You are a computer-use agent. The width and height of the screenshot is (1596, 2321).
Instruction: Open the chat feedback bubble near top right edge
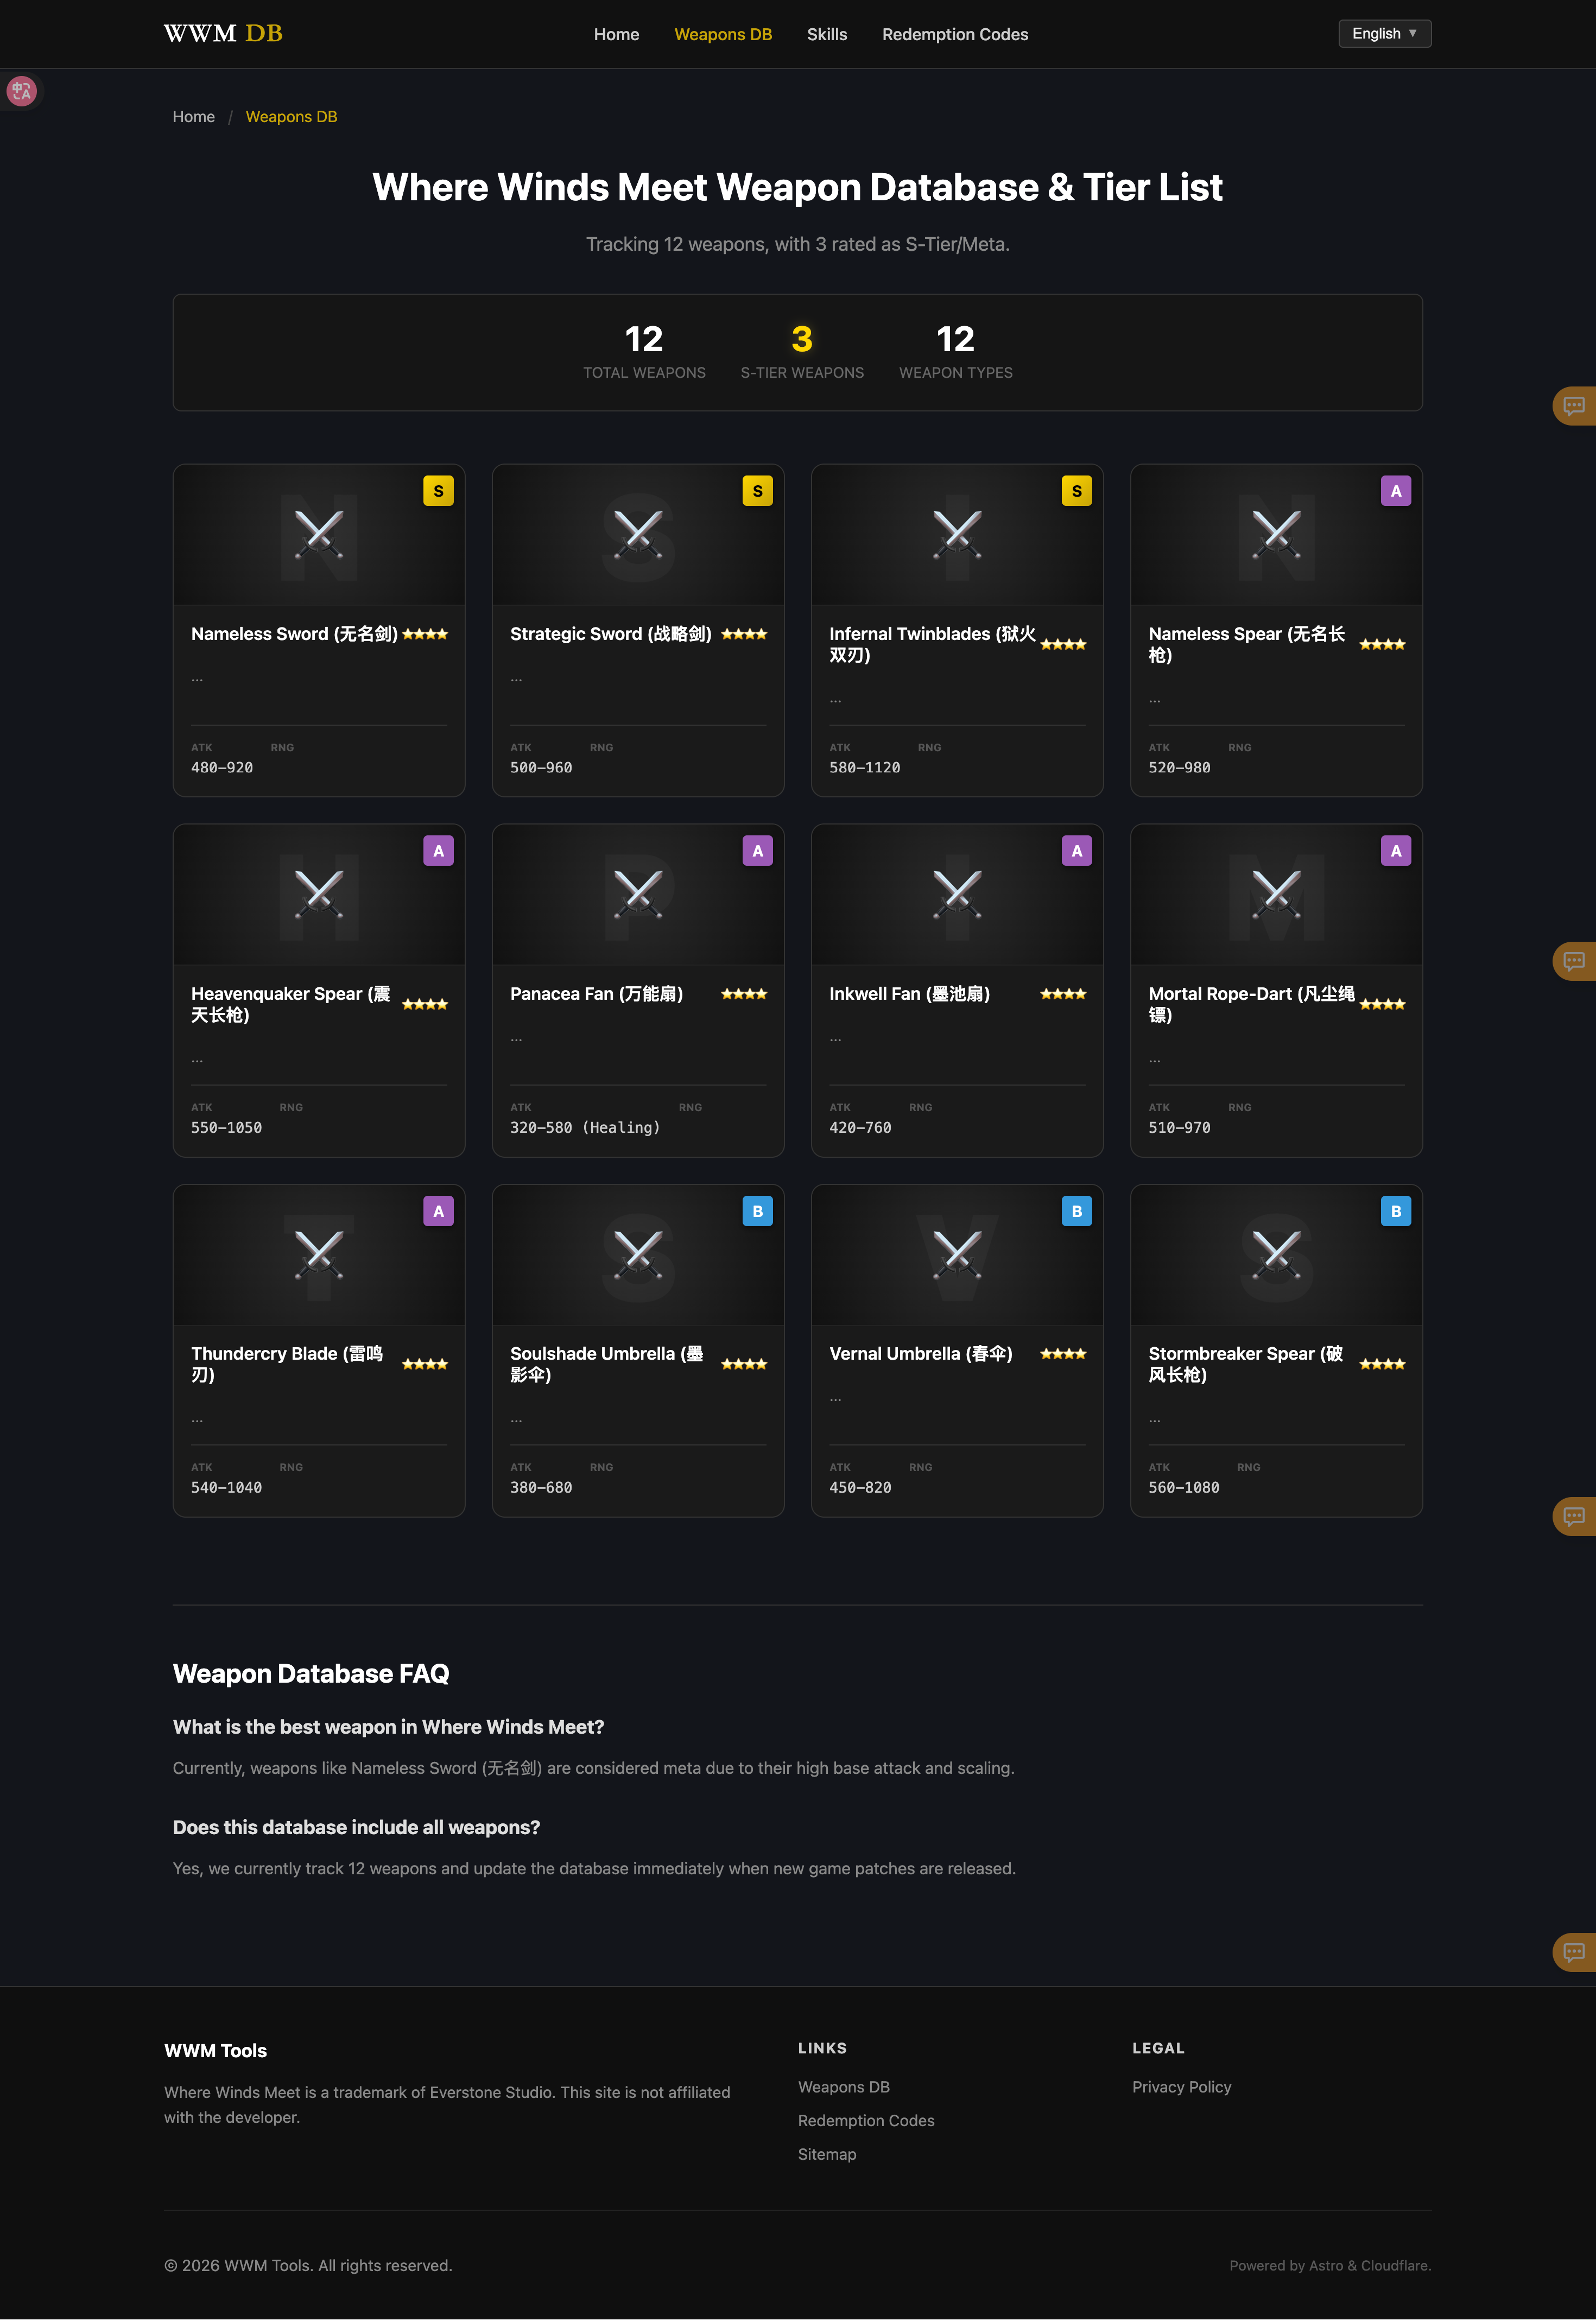pos(1573,404)
